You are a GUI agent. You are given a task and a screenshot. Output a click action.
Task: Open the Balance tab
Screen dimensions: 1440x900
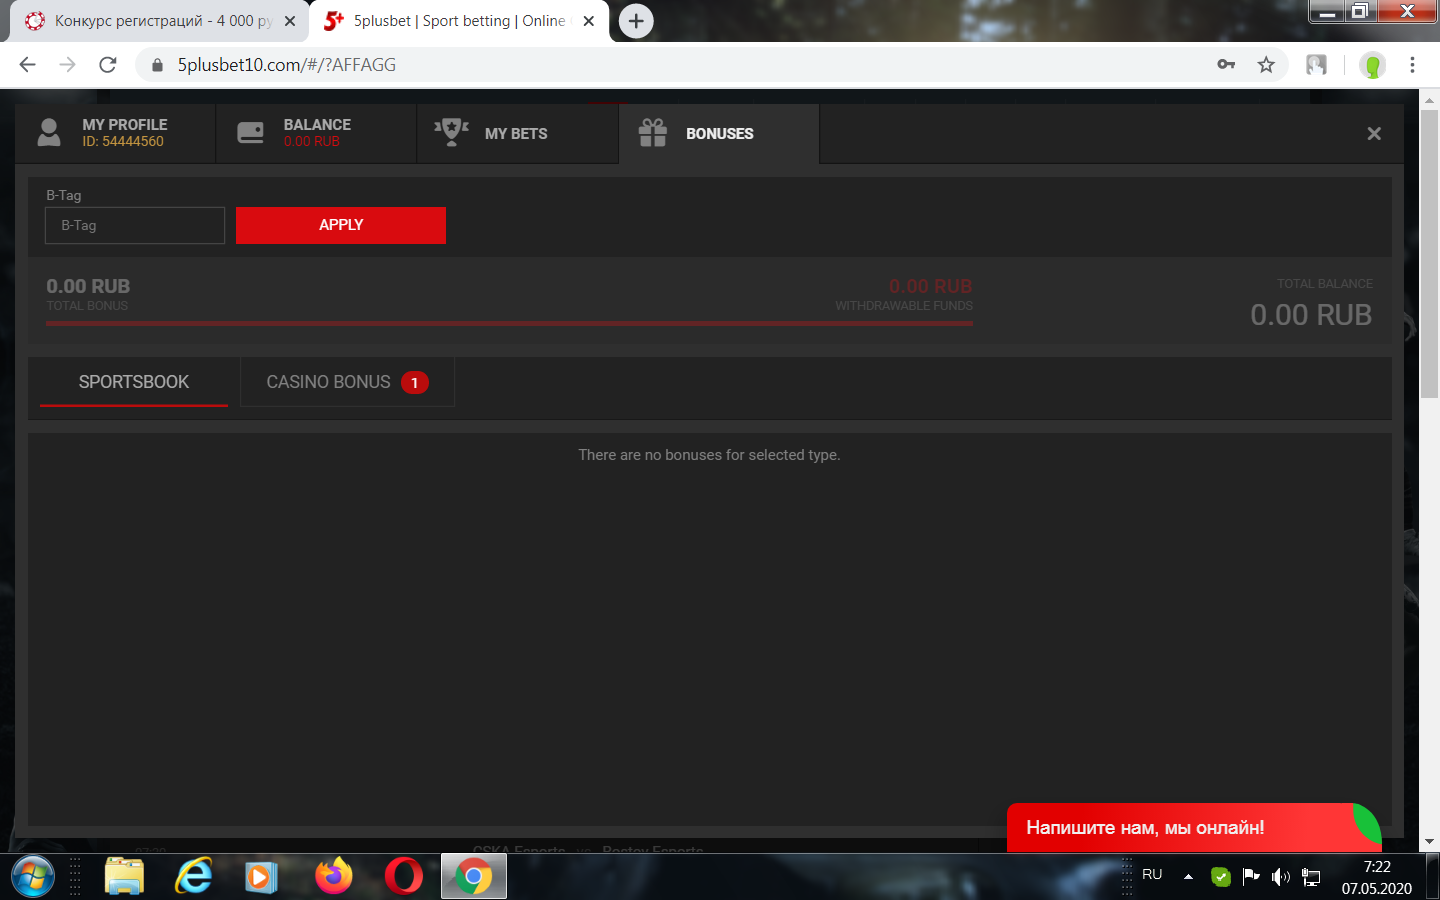pos(316,133)
